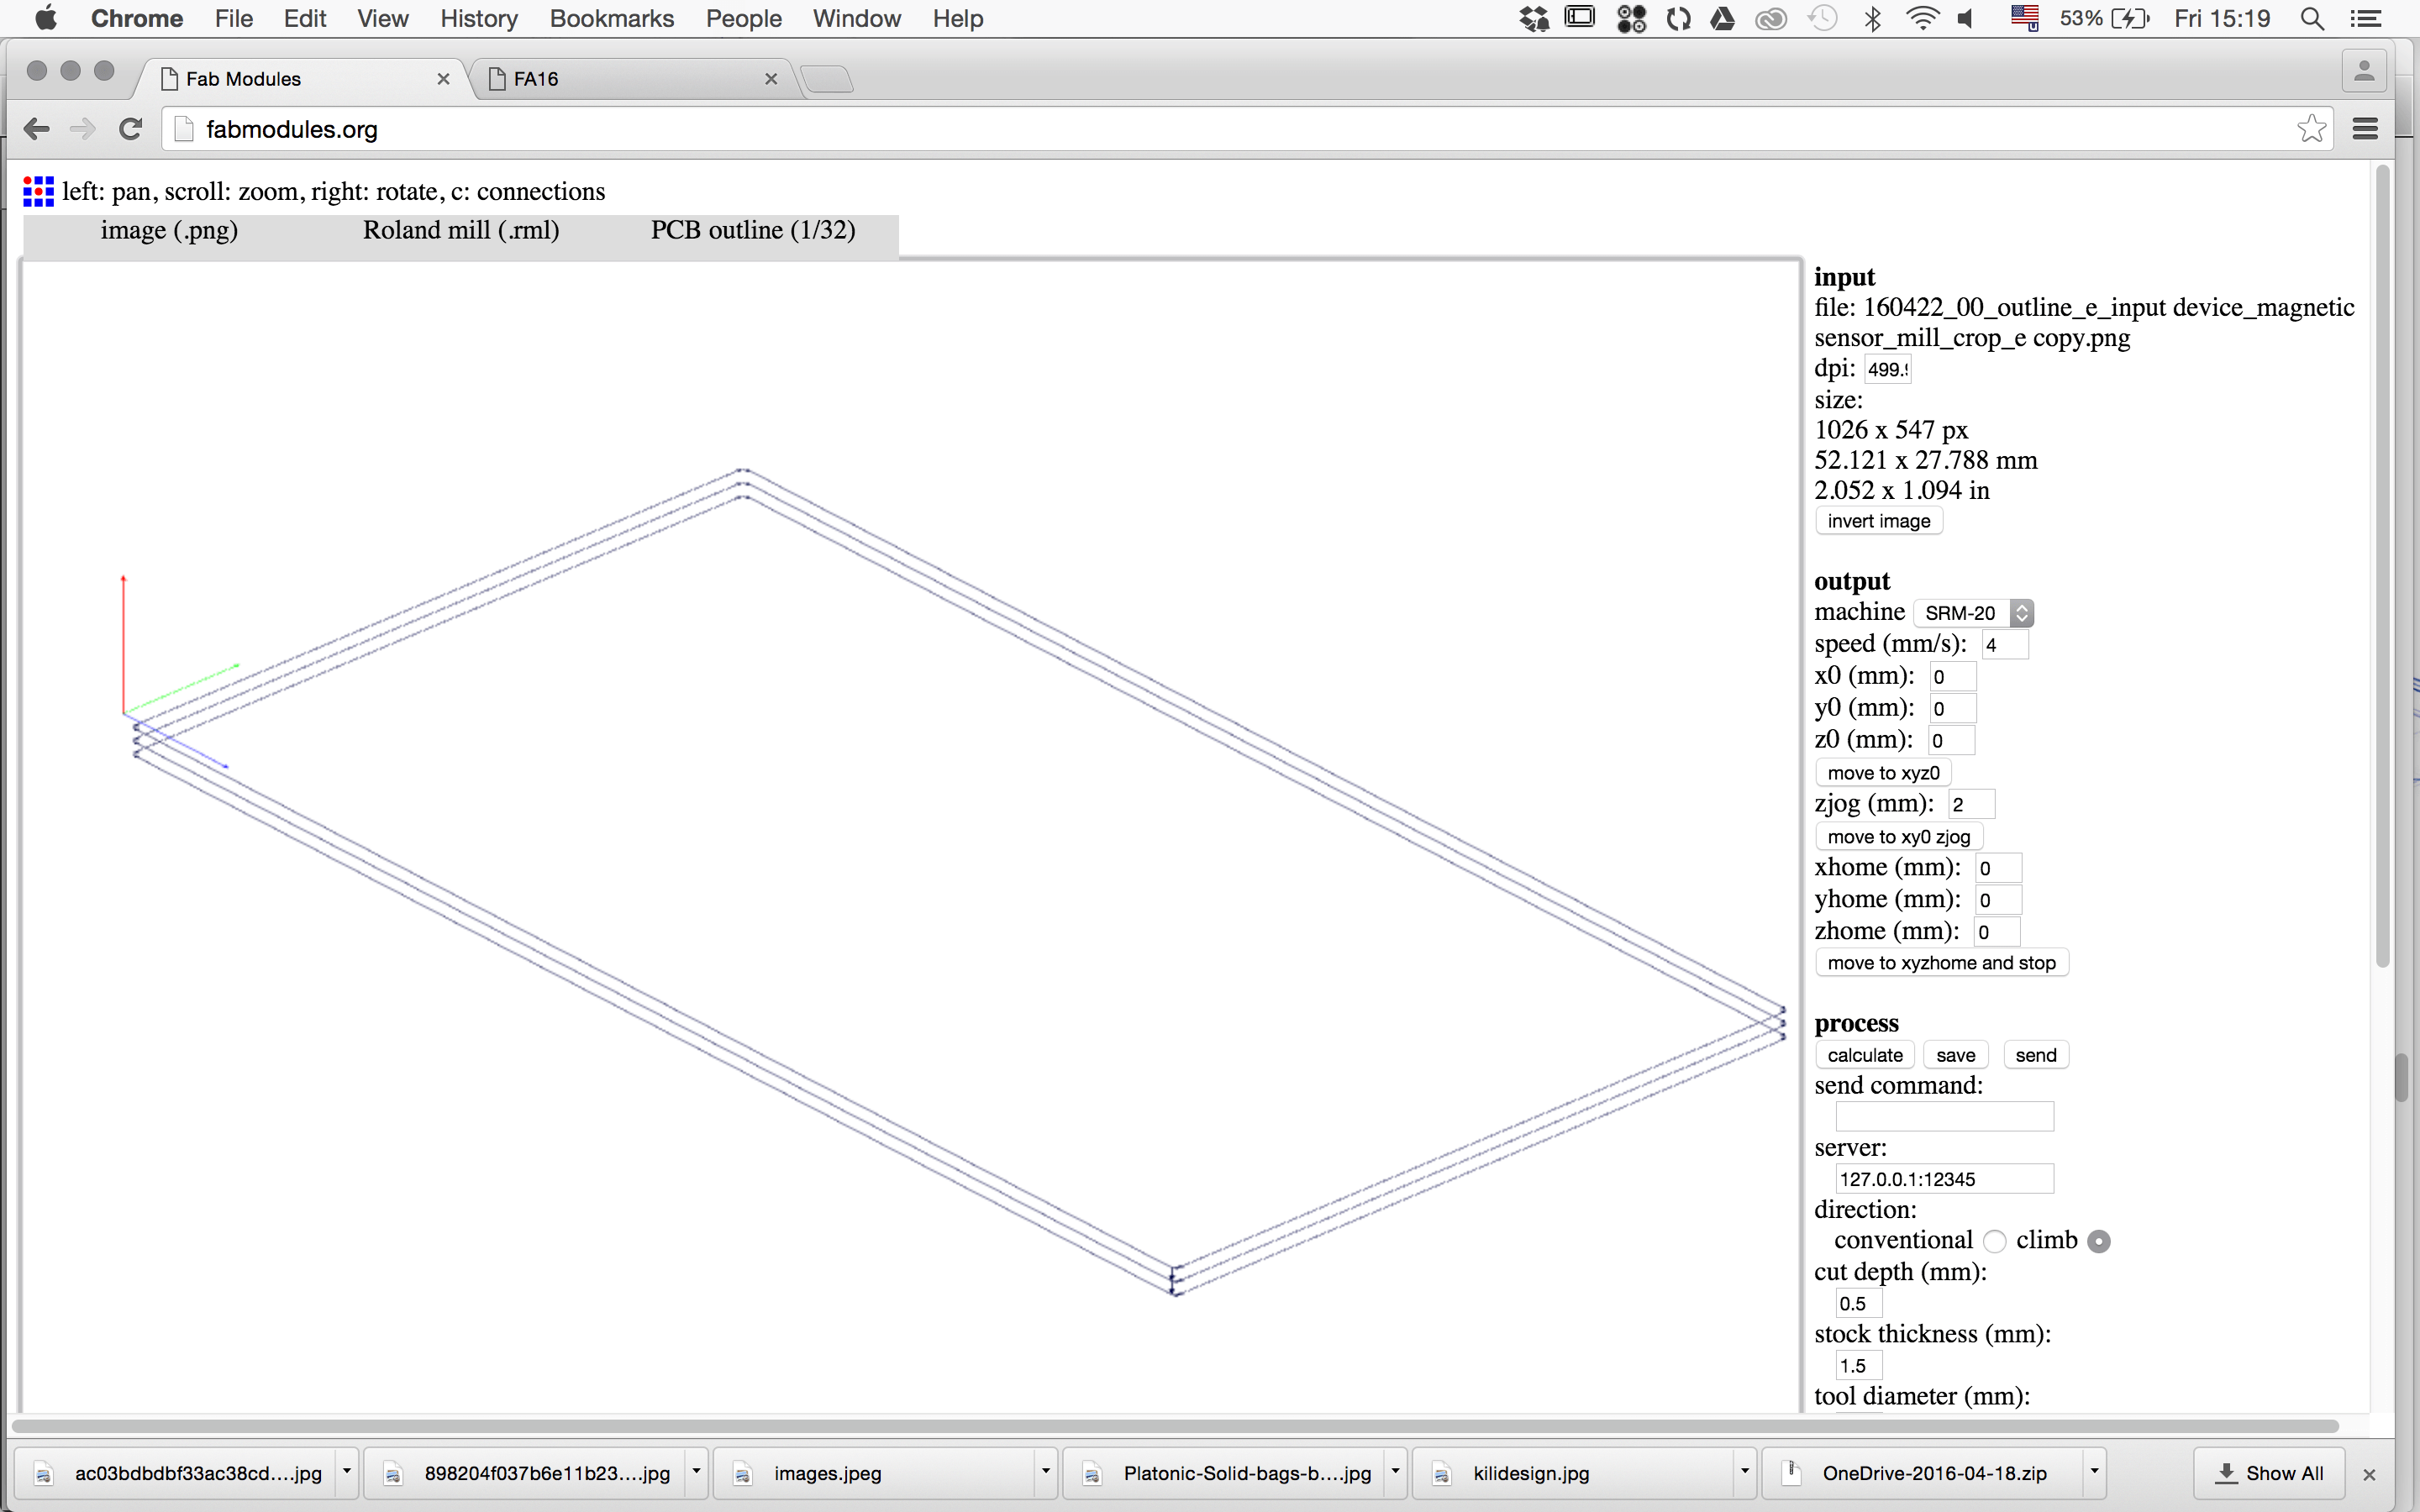Click the cut depth input field
The width and height of the screenshot is (2420, 1512).
[x=1858, y=1303]
